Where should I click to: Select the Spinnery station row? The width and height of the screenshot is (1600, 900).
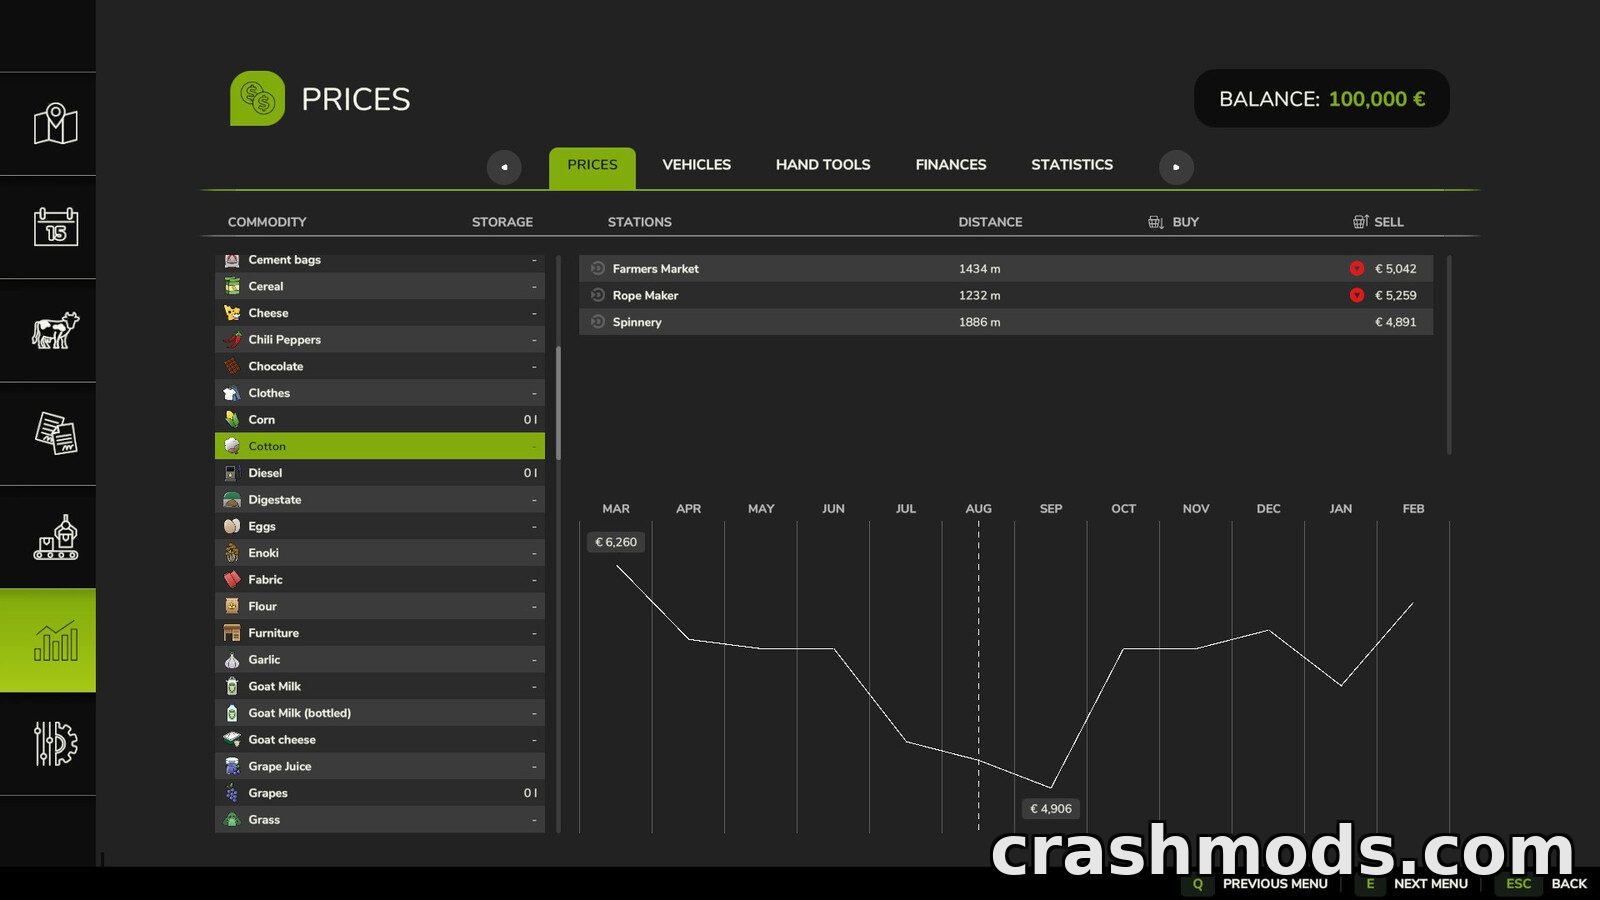point(1006,322)
